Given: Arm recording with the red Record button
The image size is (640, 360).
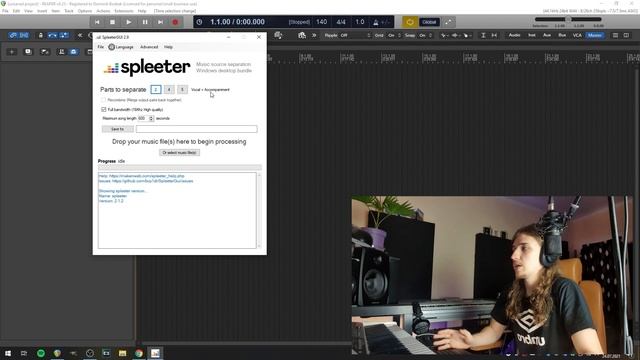Looking at the screenshot, I should (x=176, y=22).
